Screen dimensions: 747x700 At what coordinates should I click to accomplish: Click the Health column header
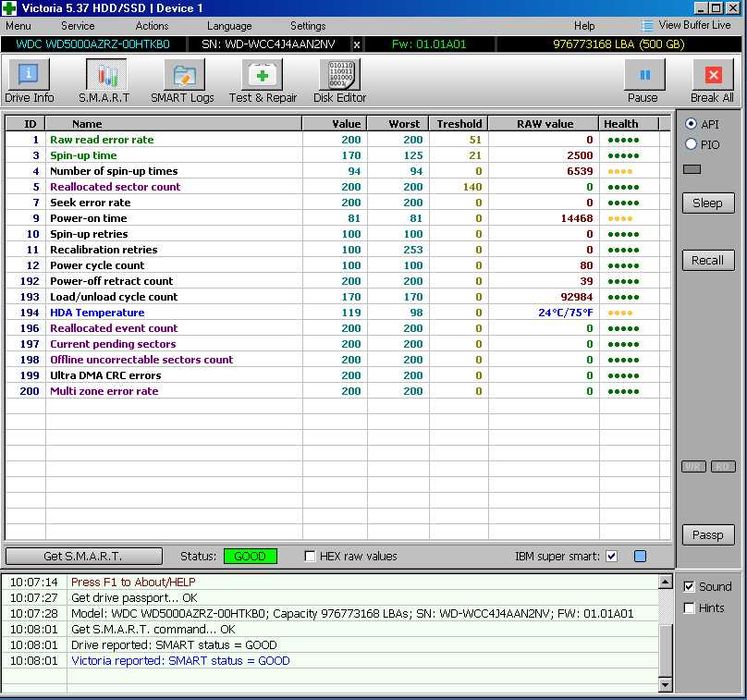[628, 124]
